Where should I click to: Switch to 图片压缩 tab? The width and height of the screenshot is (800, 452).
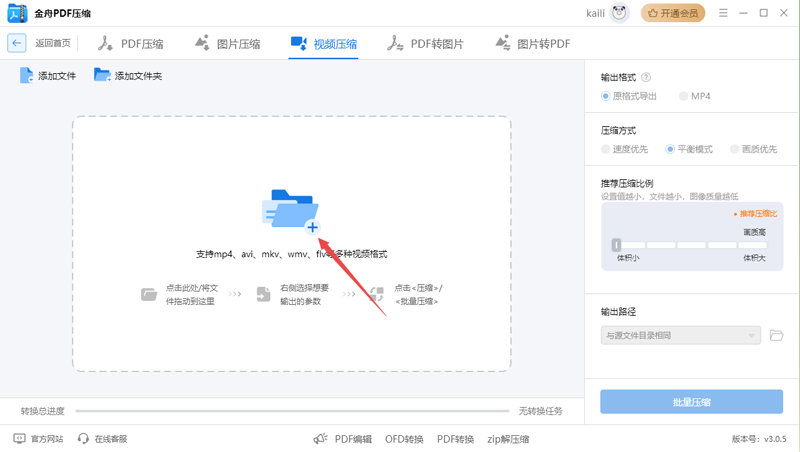tap(228, 44)
